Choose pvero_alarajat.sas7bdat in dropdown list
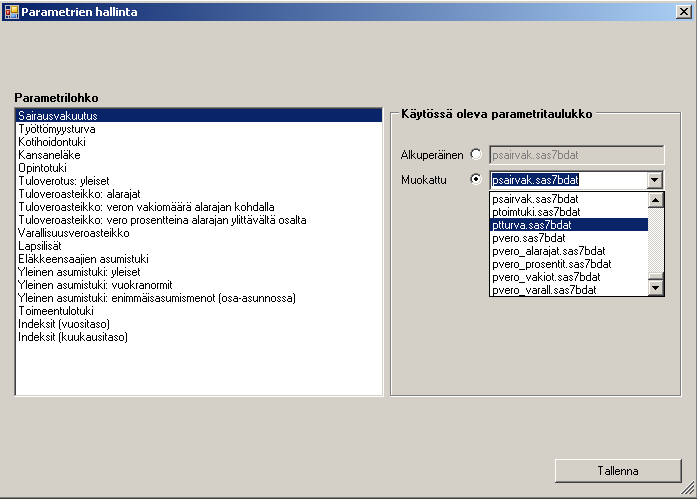697x499 pixels. tap(569, 251)
